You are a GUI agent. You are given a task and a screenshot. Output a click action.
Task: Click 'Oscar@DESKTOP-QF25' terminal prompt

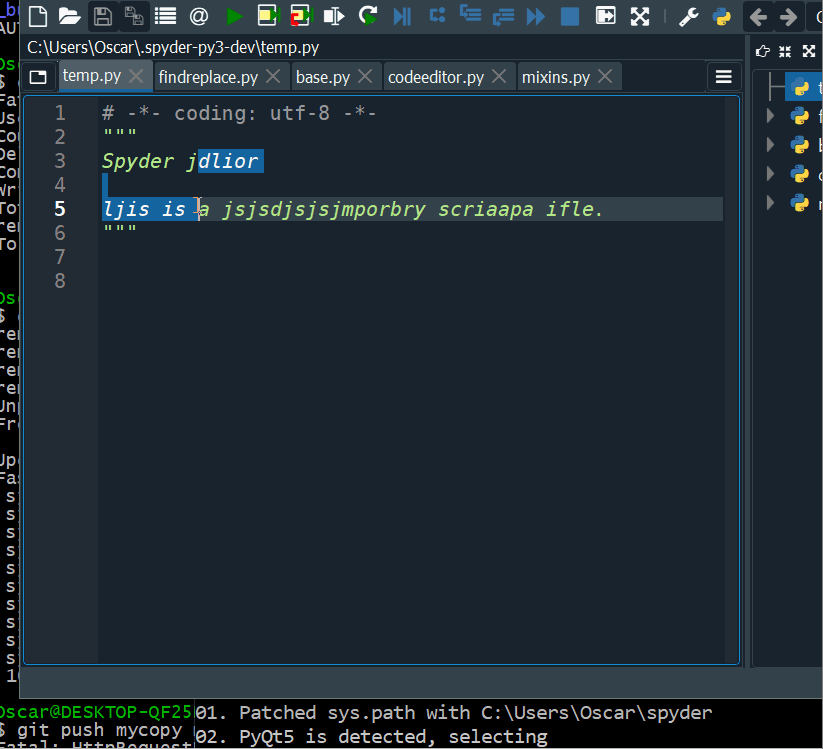tap(96, 712)
